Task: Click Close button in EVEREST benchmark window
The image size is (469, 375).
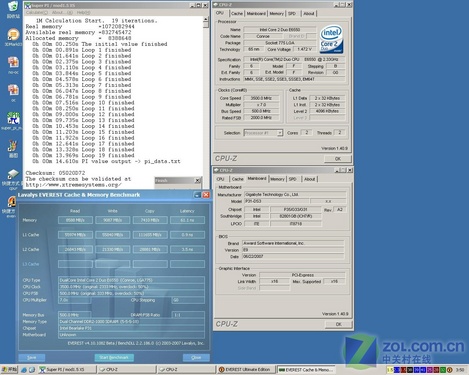Action: [196, 357]
